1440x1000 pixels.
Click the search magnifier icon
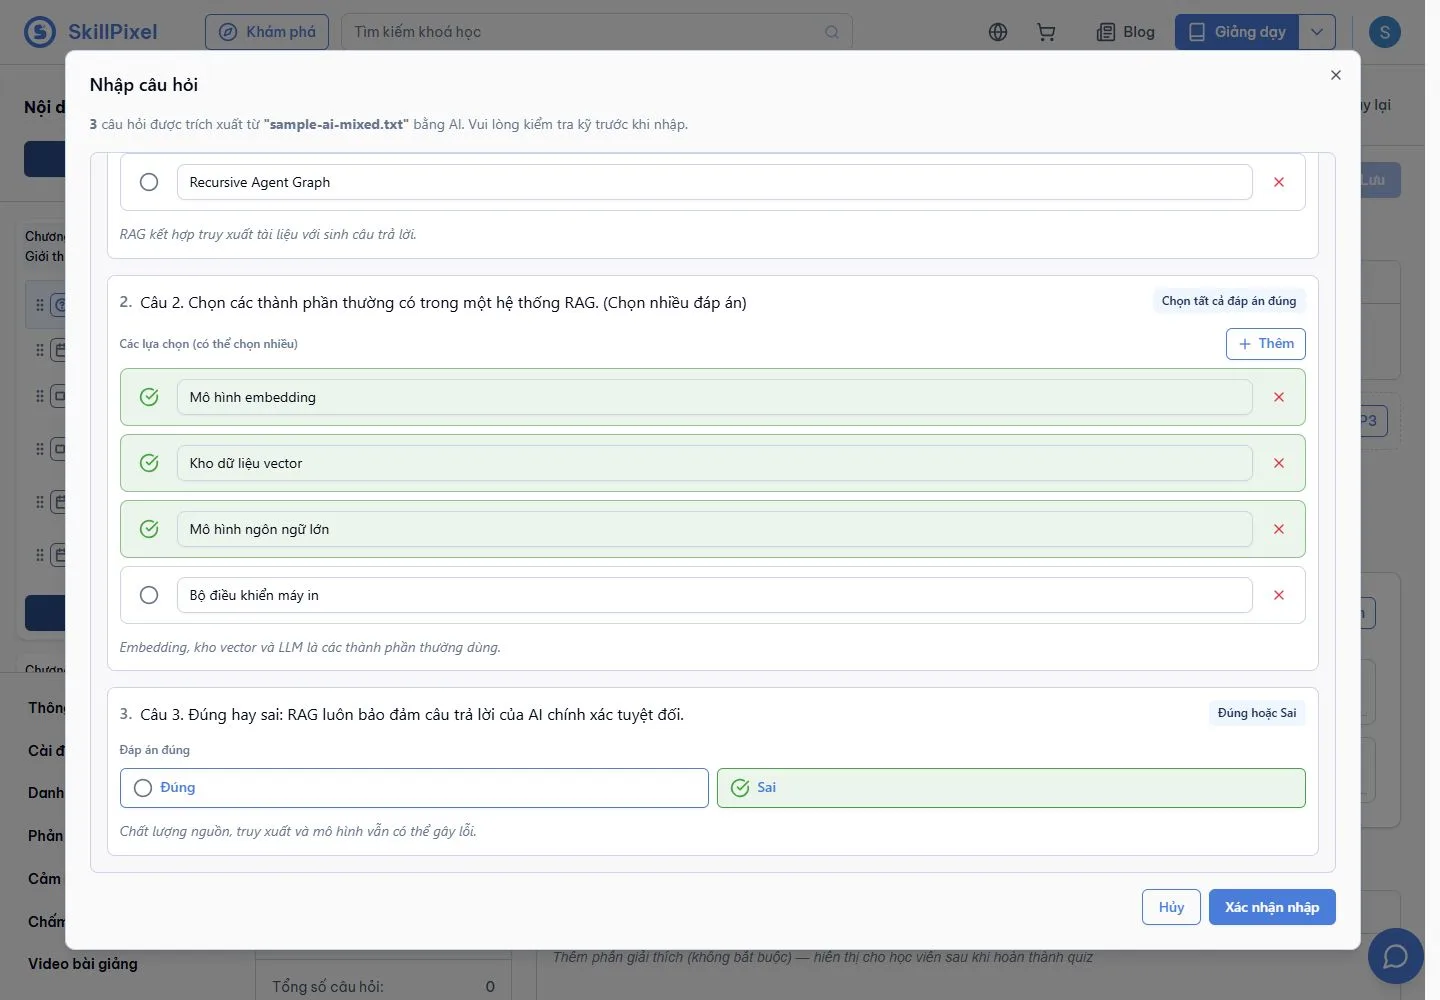[x=832, y=32]
